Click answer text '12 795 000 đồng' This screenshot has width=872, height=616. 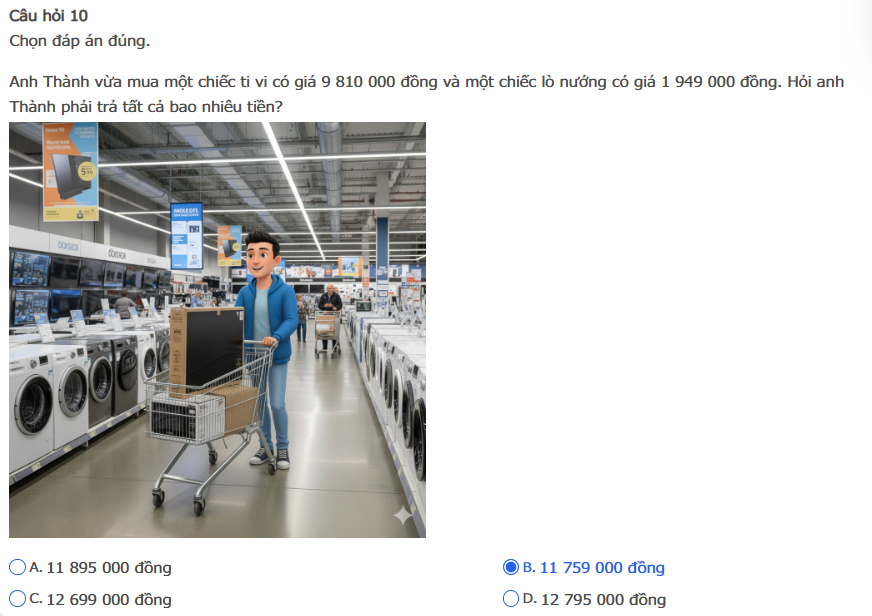[603, 599]
